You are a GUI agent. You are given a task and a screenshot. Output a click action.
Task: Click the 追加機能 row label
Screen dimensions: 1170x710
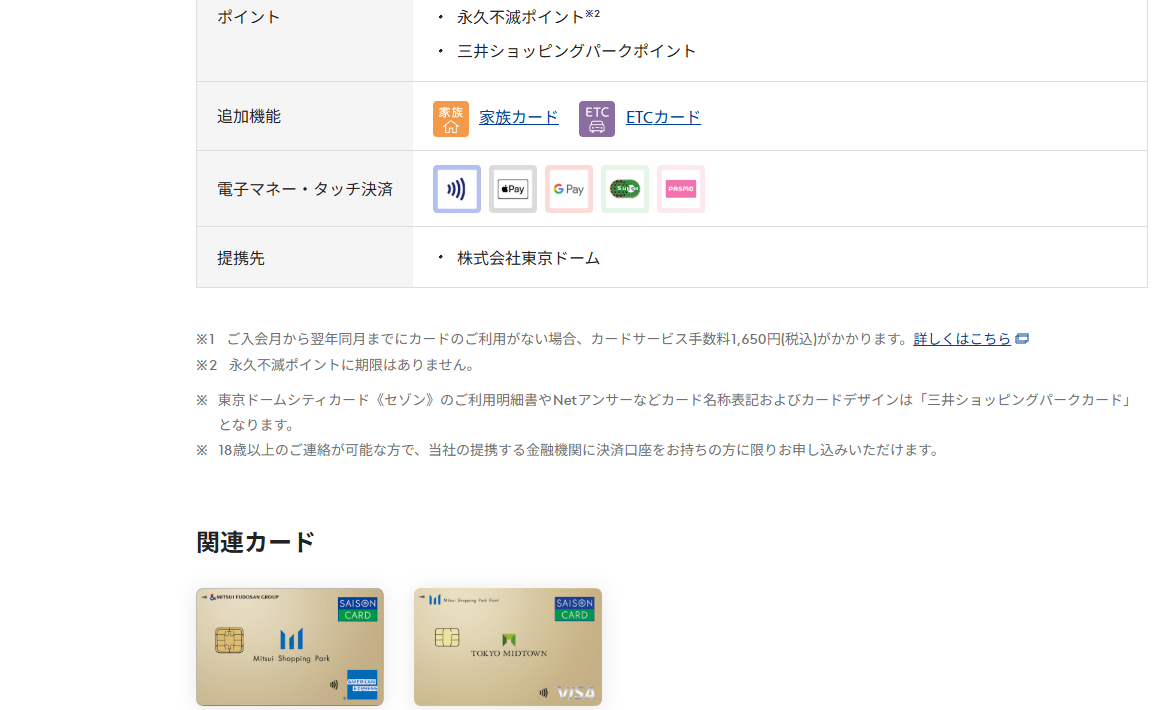click(249, 116)
